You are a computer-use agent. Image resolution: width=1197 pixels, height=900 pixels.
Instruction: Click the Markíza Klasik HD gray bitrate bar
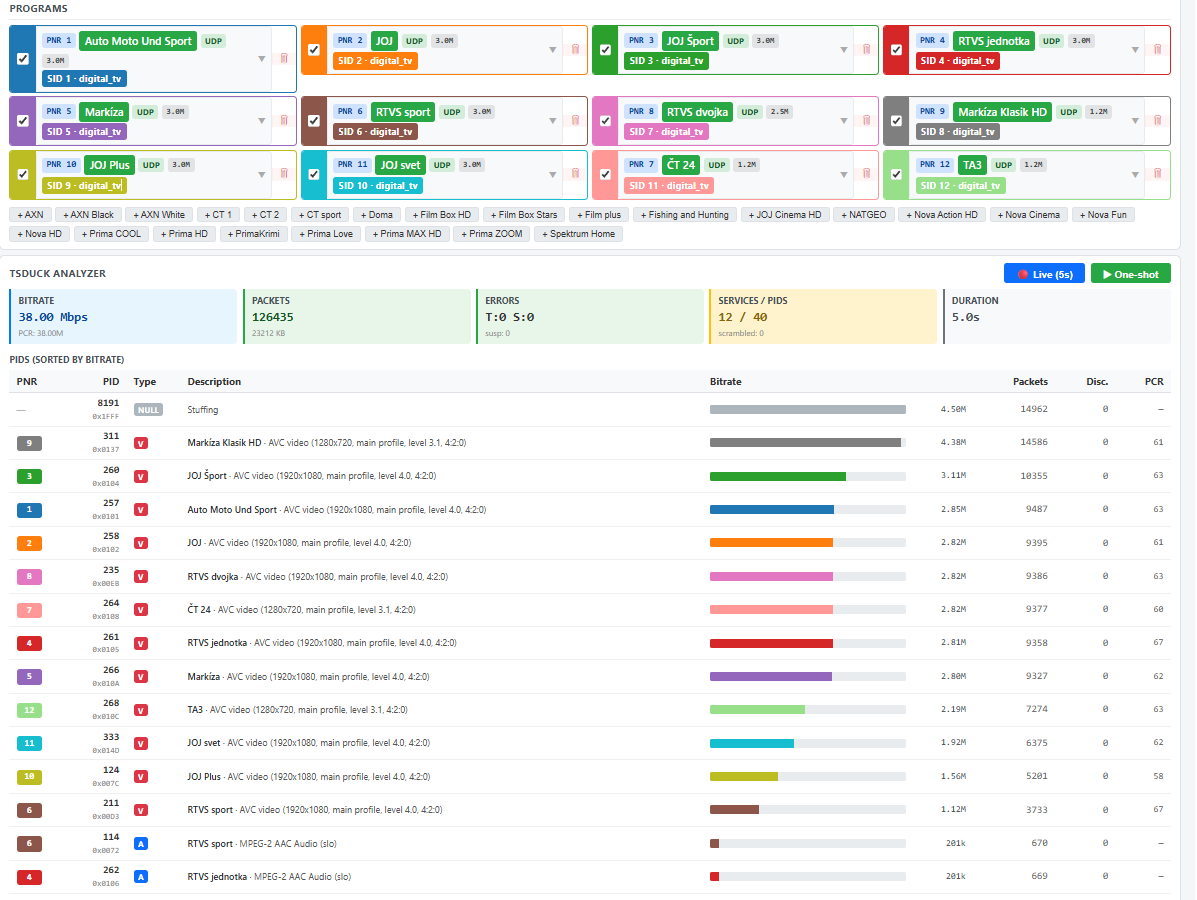coord(805,443)
